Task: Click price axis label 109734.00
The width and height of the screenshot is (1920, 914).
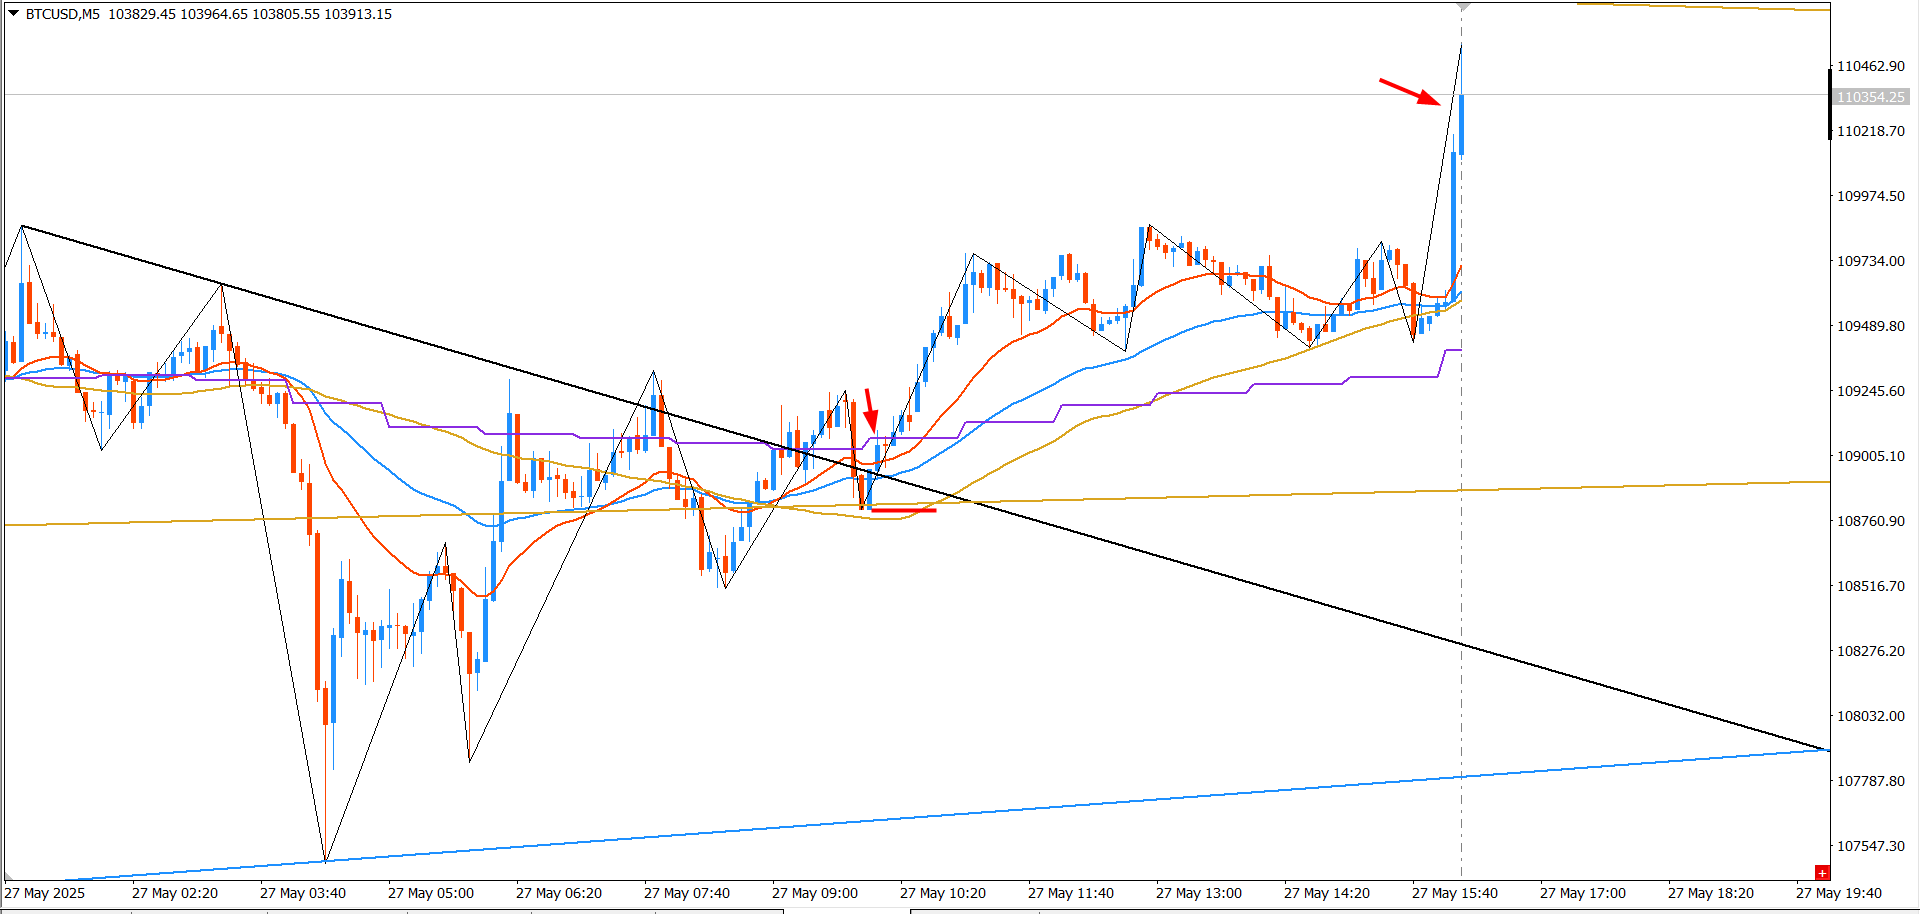Action: (x=1871, y=261)
